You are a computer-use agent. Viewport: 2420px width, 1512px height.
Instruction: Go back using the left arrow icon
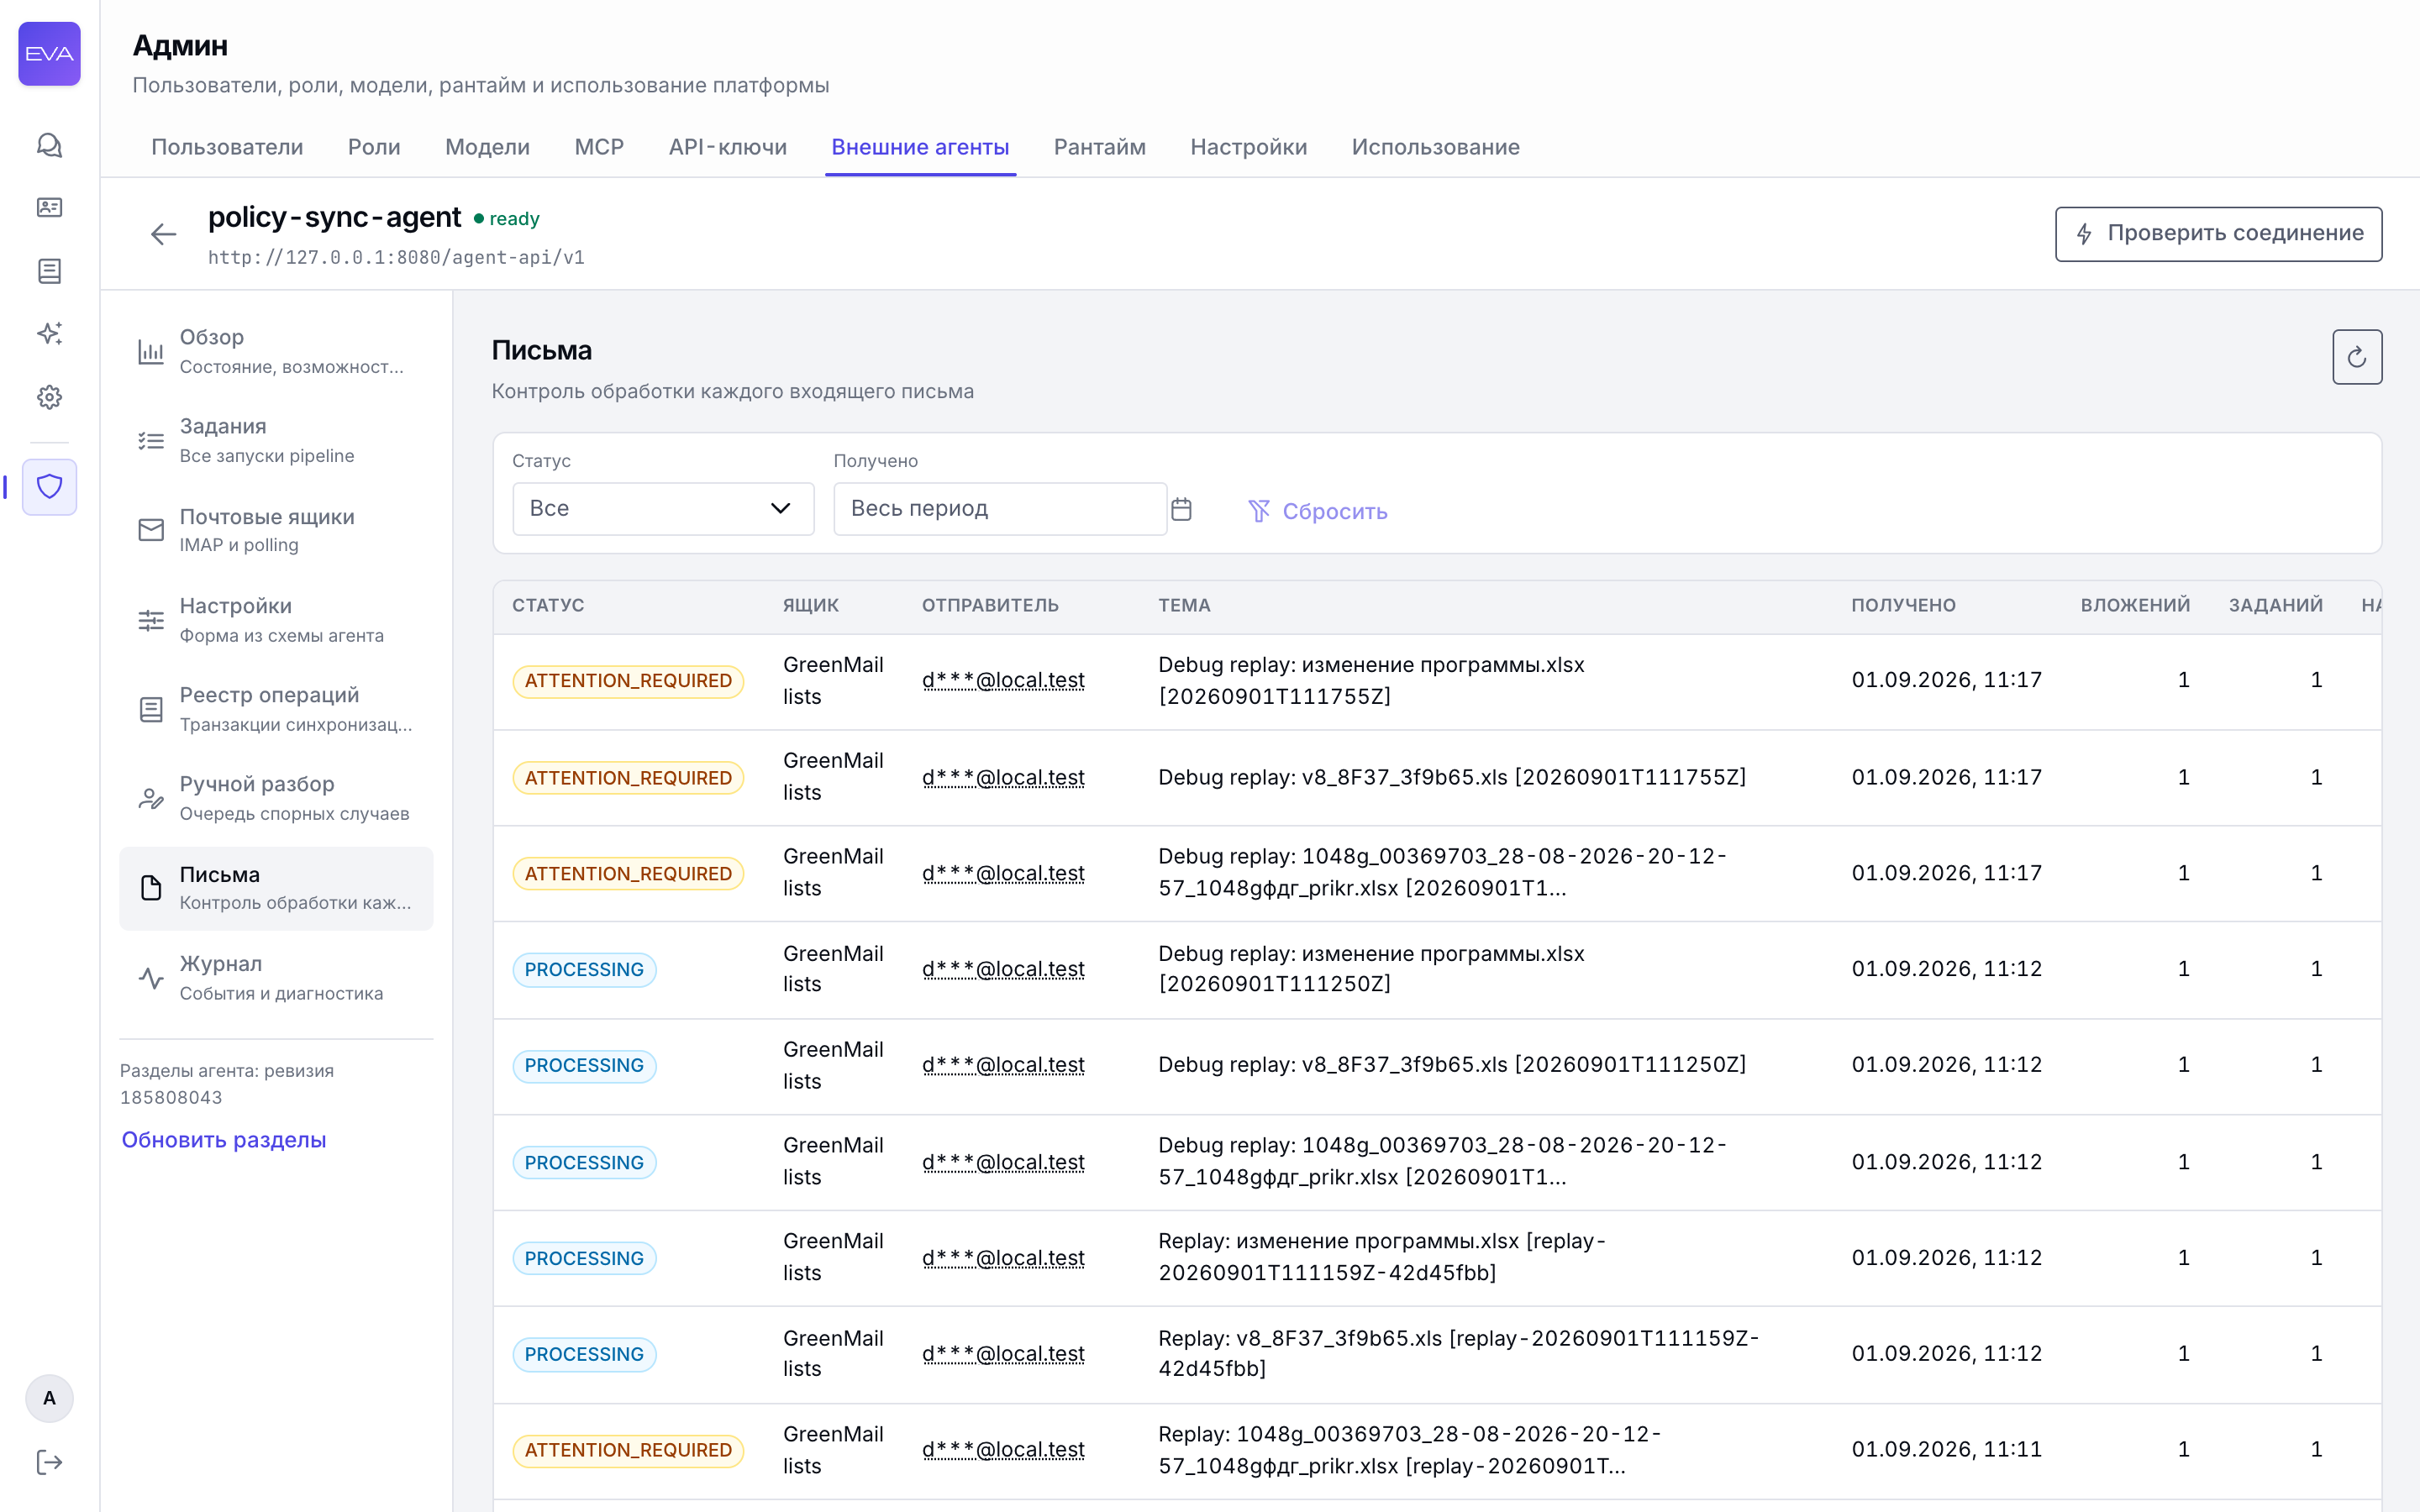tap(163, 234)
